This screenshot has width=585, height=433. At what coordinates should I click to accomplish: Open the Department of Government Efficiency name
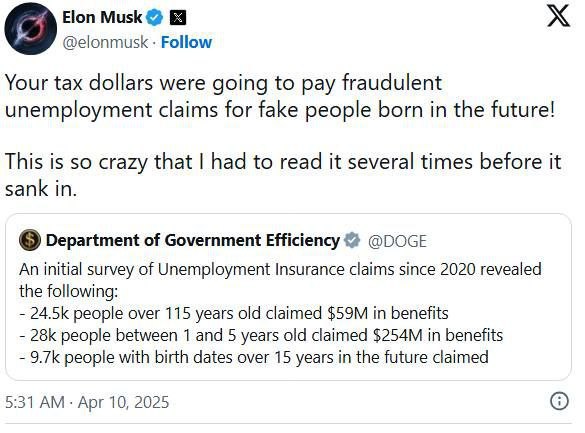[193, 241]
